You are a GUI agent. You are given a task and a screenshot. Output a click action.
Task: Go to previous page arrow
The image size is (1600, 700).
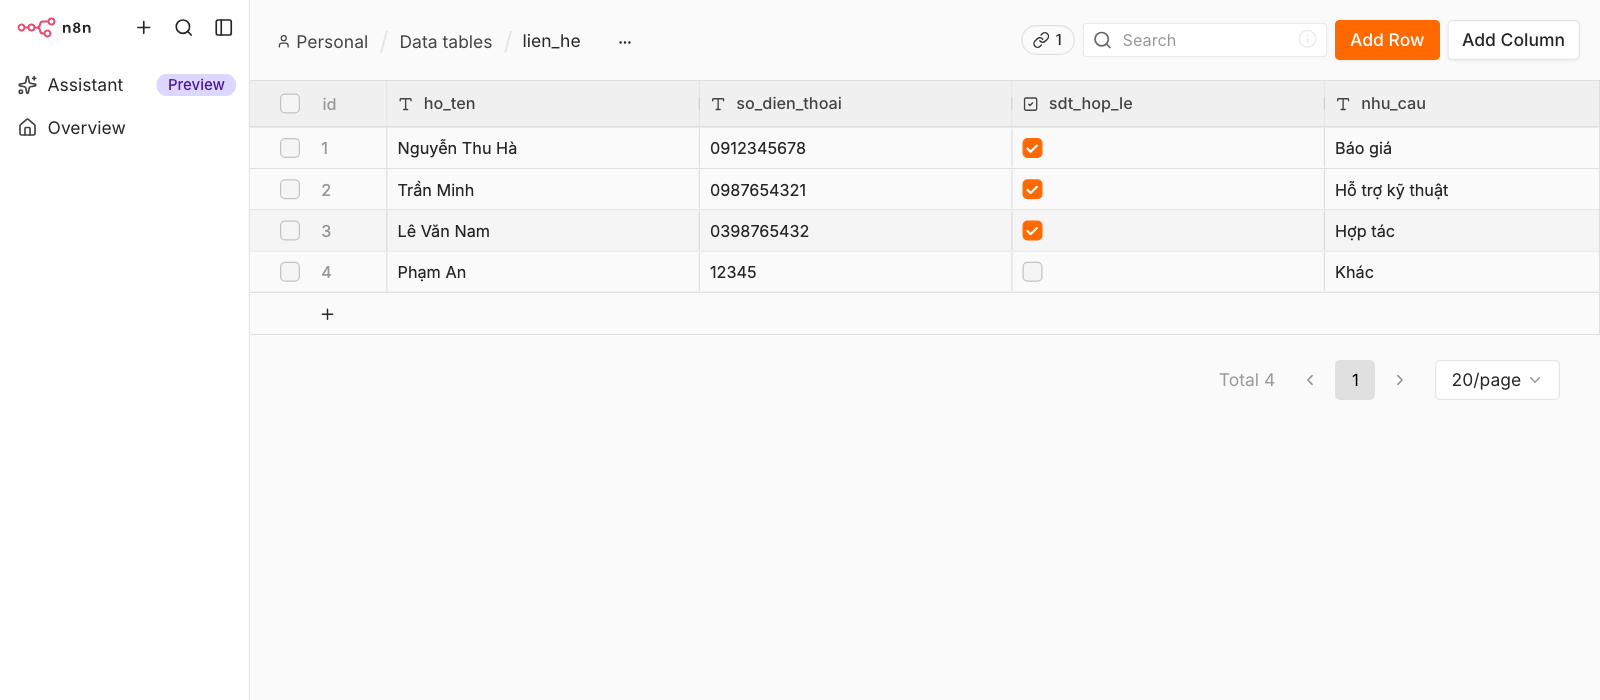pyautogui.click(x=1310, y=380)
